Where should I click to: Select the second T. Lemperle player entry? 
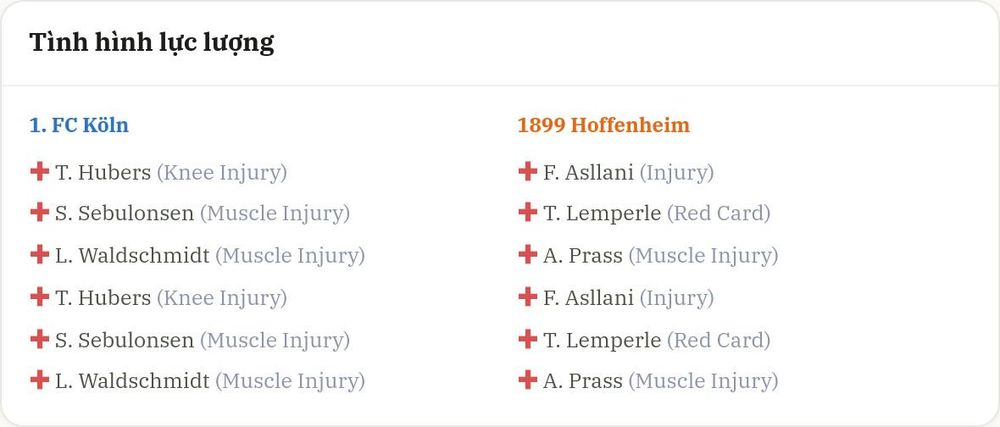[602, 340]
